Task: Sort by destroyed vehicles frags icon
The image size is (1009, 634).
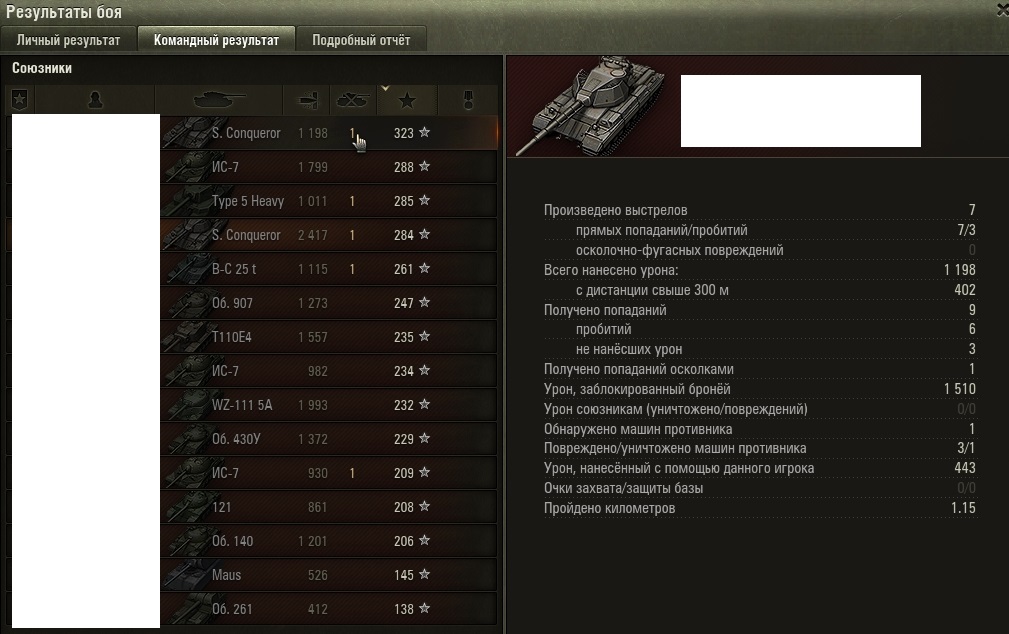Action: (353, 100)
